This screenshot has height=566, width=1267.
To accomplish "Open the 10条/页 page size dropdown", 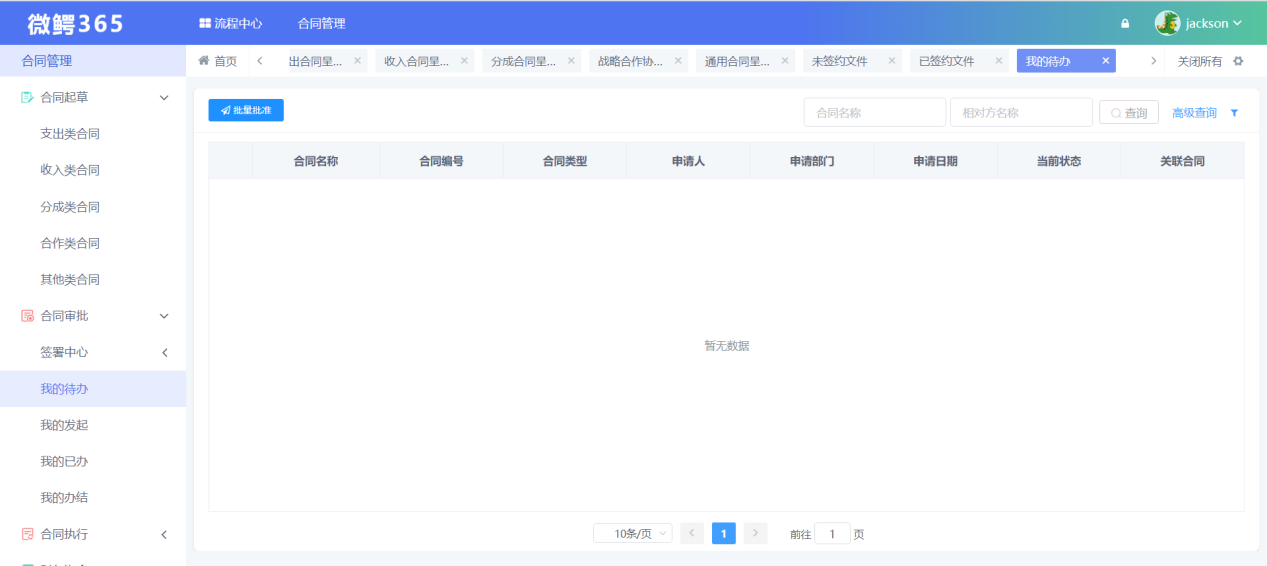I will (632, 534).
